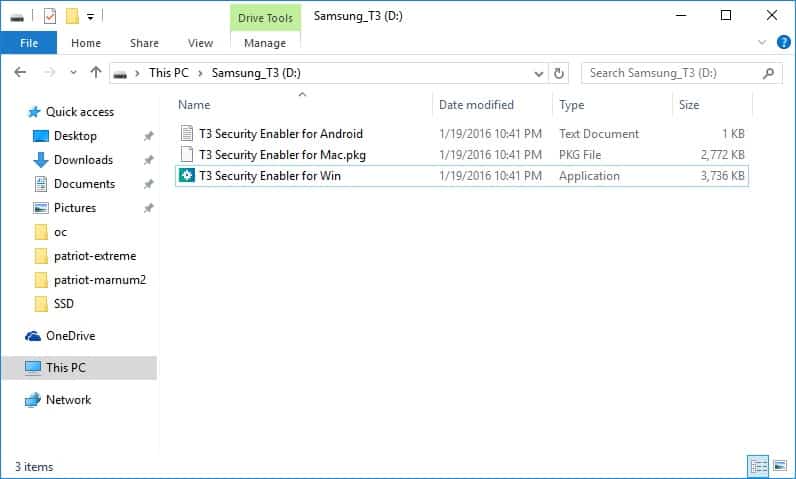
Task: Open the oc folder in sidebar
Action: pos(60,232)
